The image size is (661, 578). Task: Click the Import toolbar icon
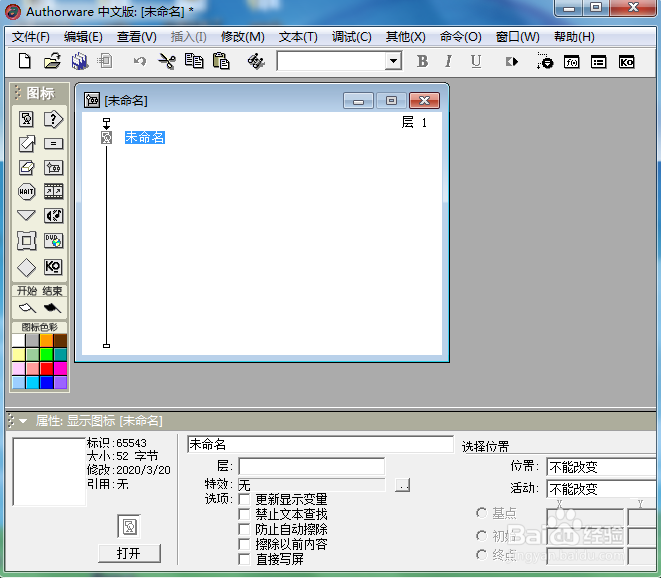[105, 62]
